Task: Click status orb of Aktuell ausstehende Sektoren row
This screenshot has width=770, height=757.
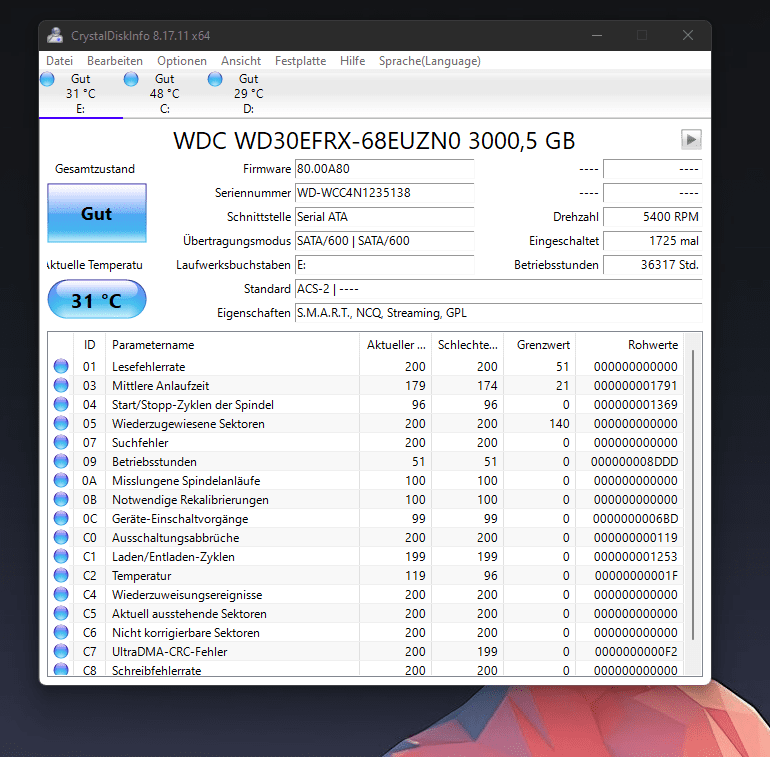Action: (61, 613)
